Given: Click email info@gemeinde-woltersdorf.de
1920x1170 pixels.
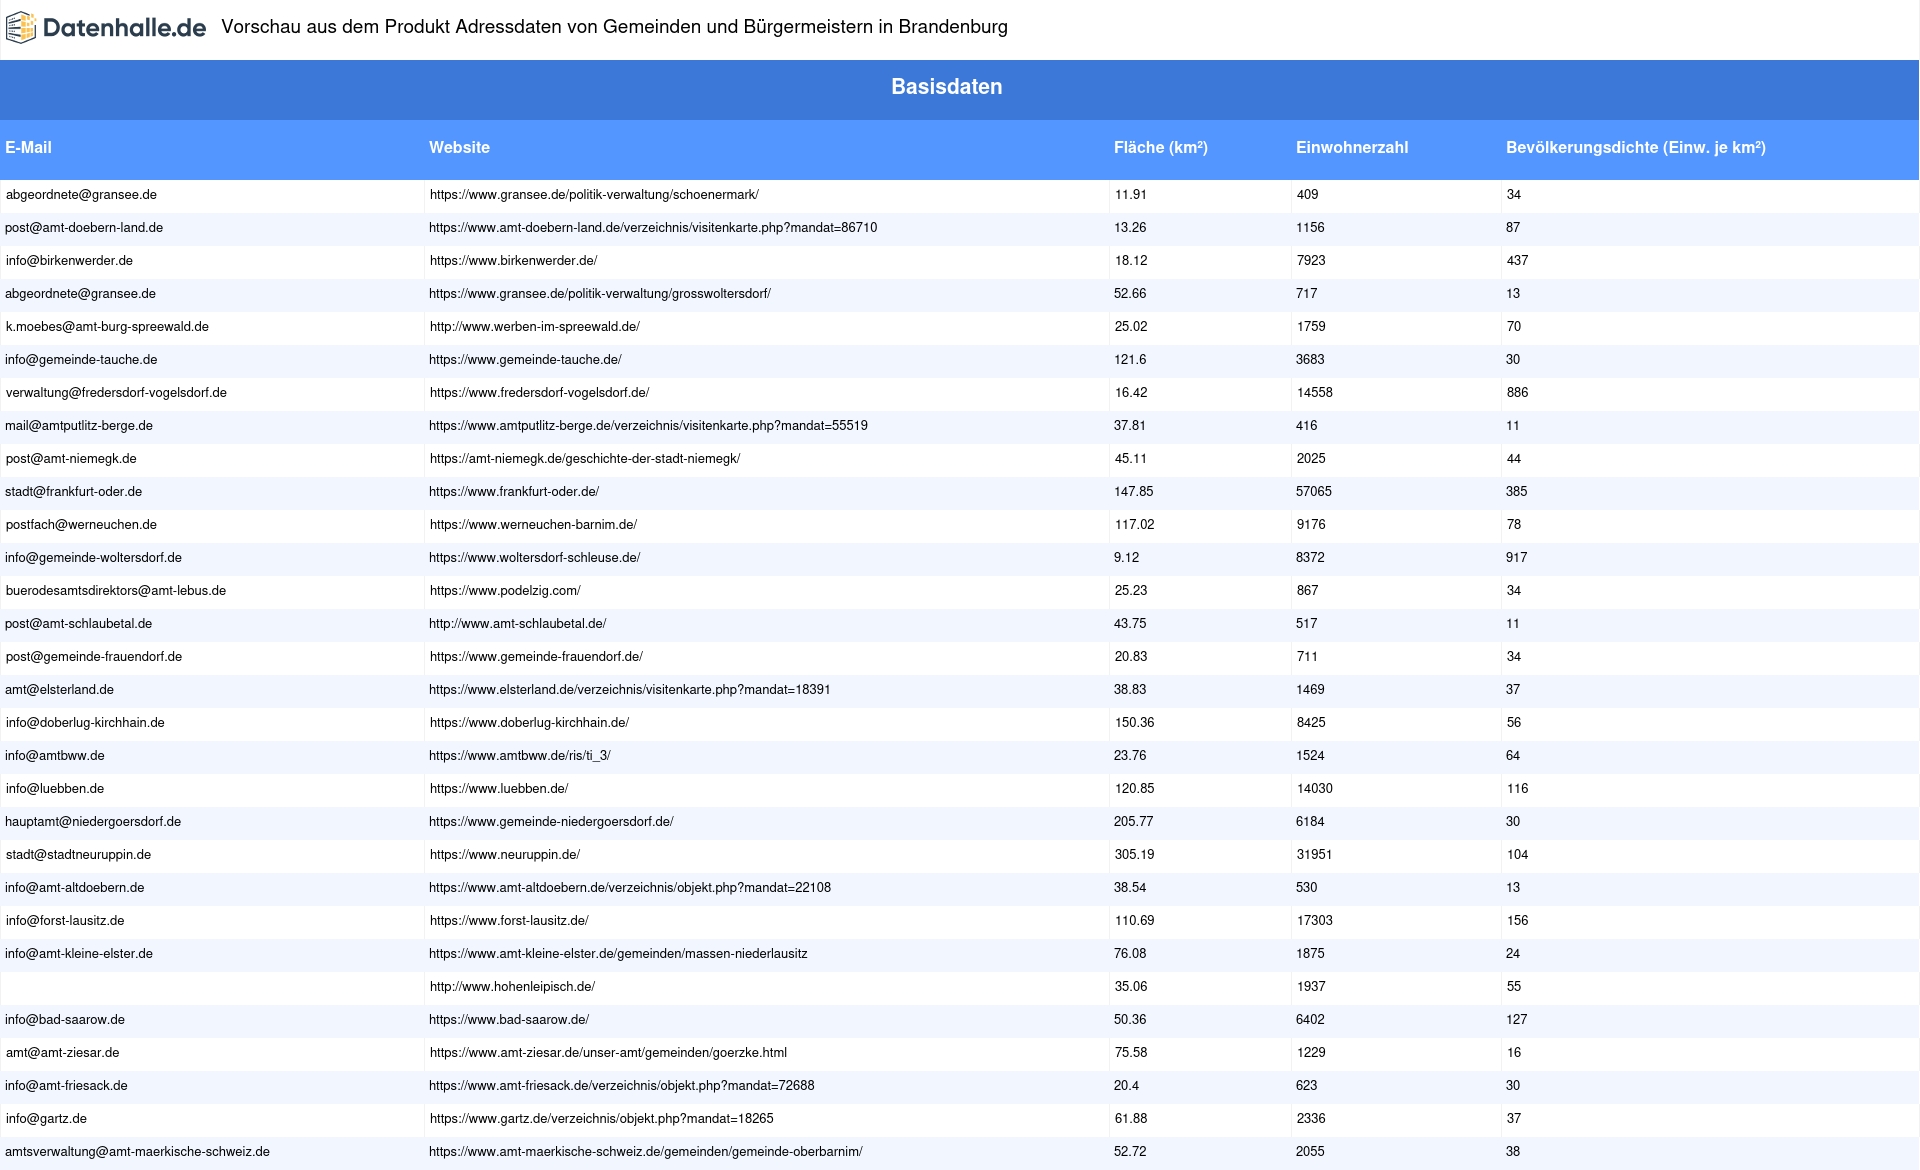Looking at the screenshot, I should [x=93, y=558].
